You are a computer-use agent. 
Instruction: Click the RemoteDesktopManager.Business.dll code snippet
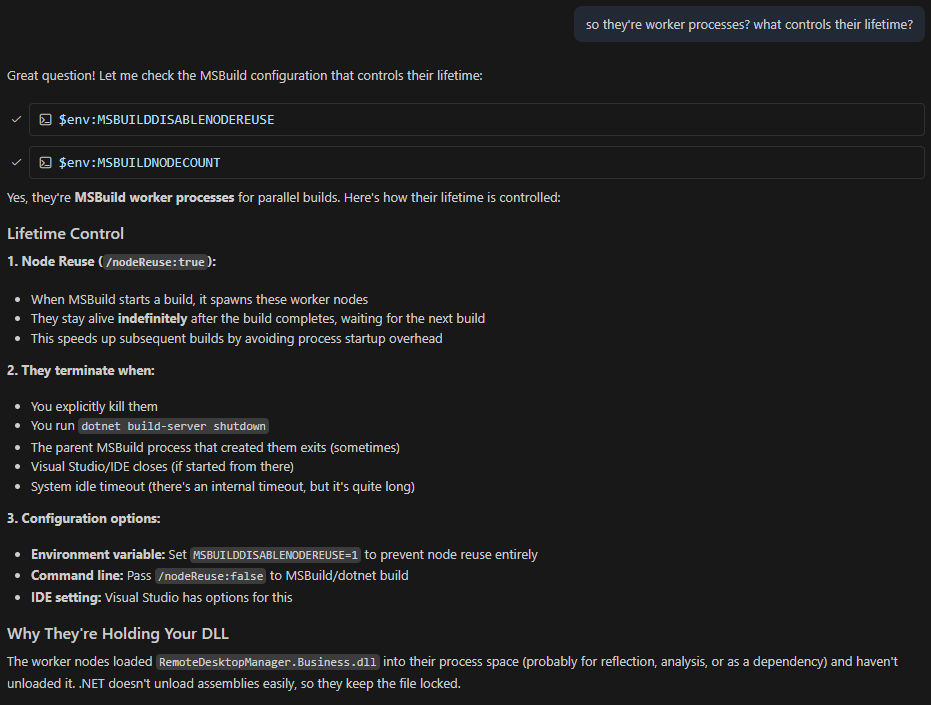(x=268, y=662)
